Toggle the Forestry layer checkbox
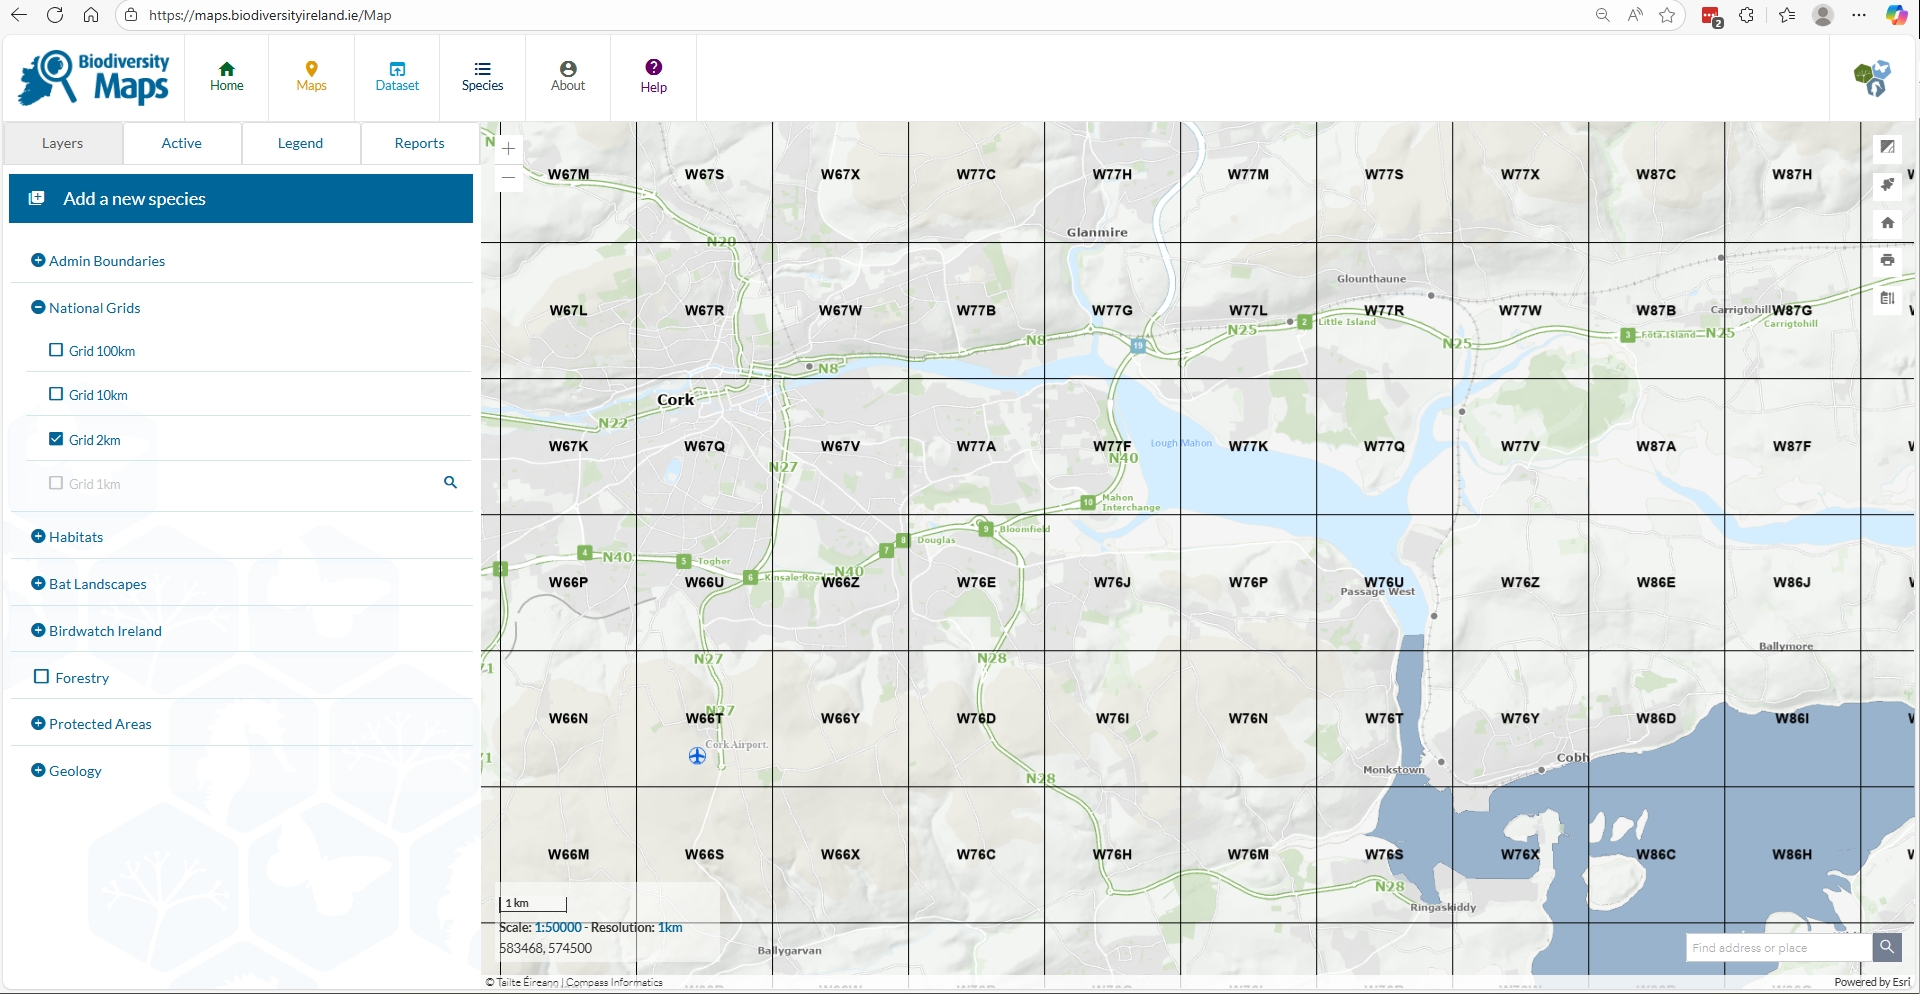The width and height of the screenshot is (1920, 994). coord(42,677)
